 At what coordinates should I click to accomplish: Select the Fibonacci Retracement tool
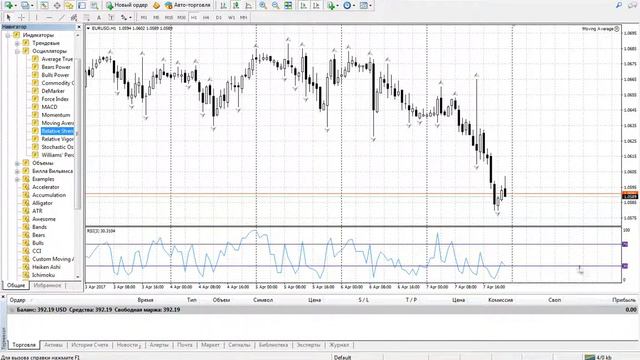87,18
